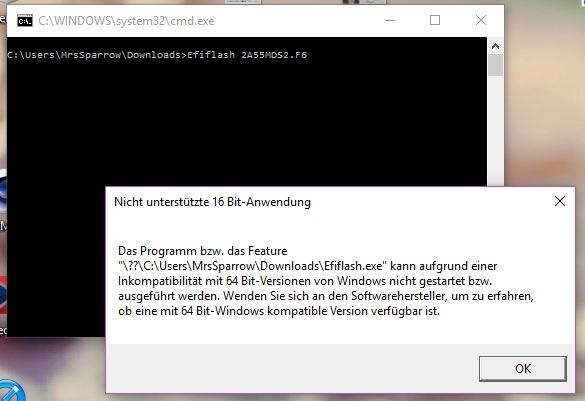
Task: Confirm the error dialog with OK
Action: 523,369
